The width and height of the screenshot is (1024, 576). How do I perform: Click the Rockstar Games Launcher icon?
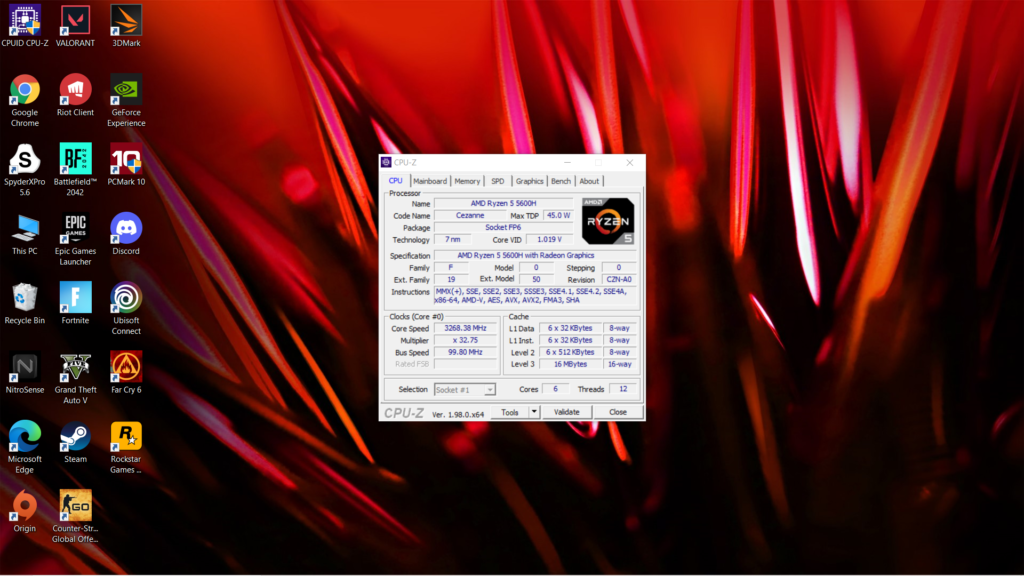pos(126,447)
